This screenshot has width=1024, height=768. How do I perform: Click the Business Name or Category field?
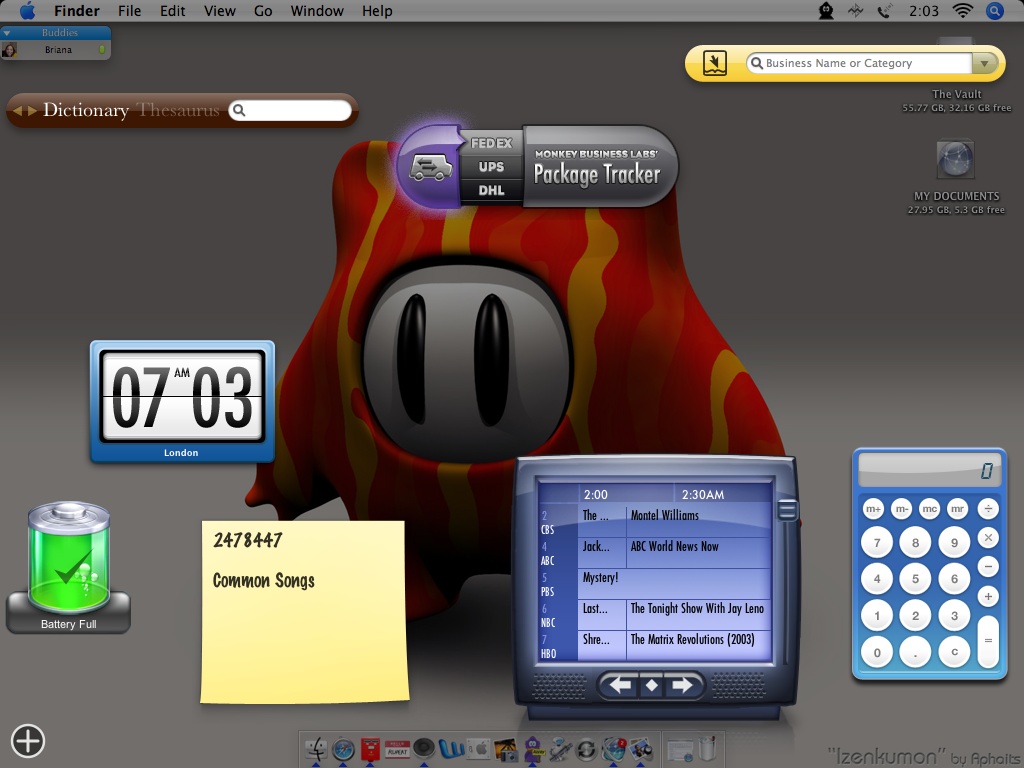coord(859,63)
